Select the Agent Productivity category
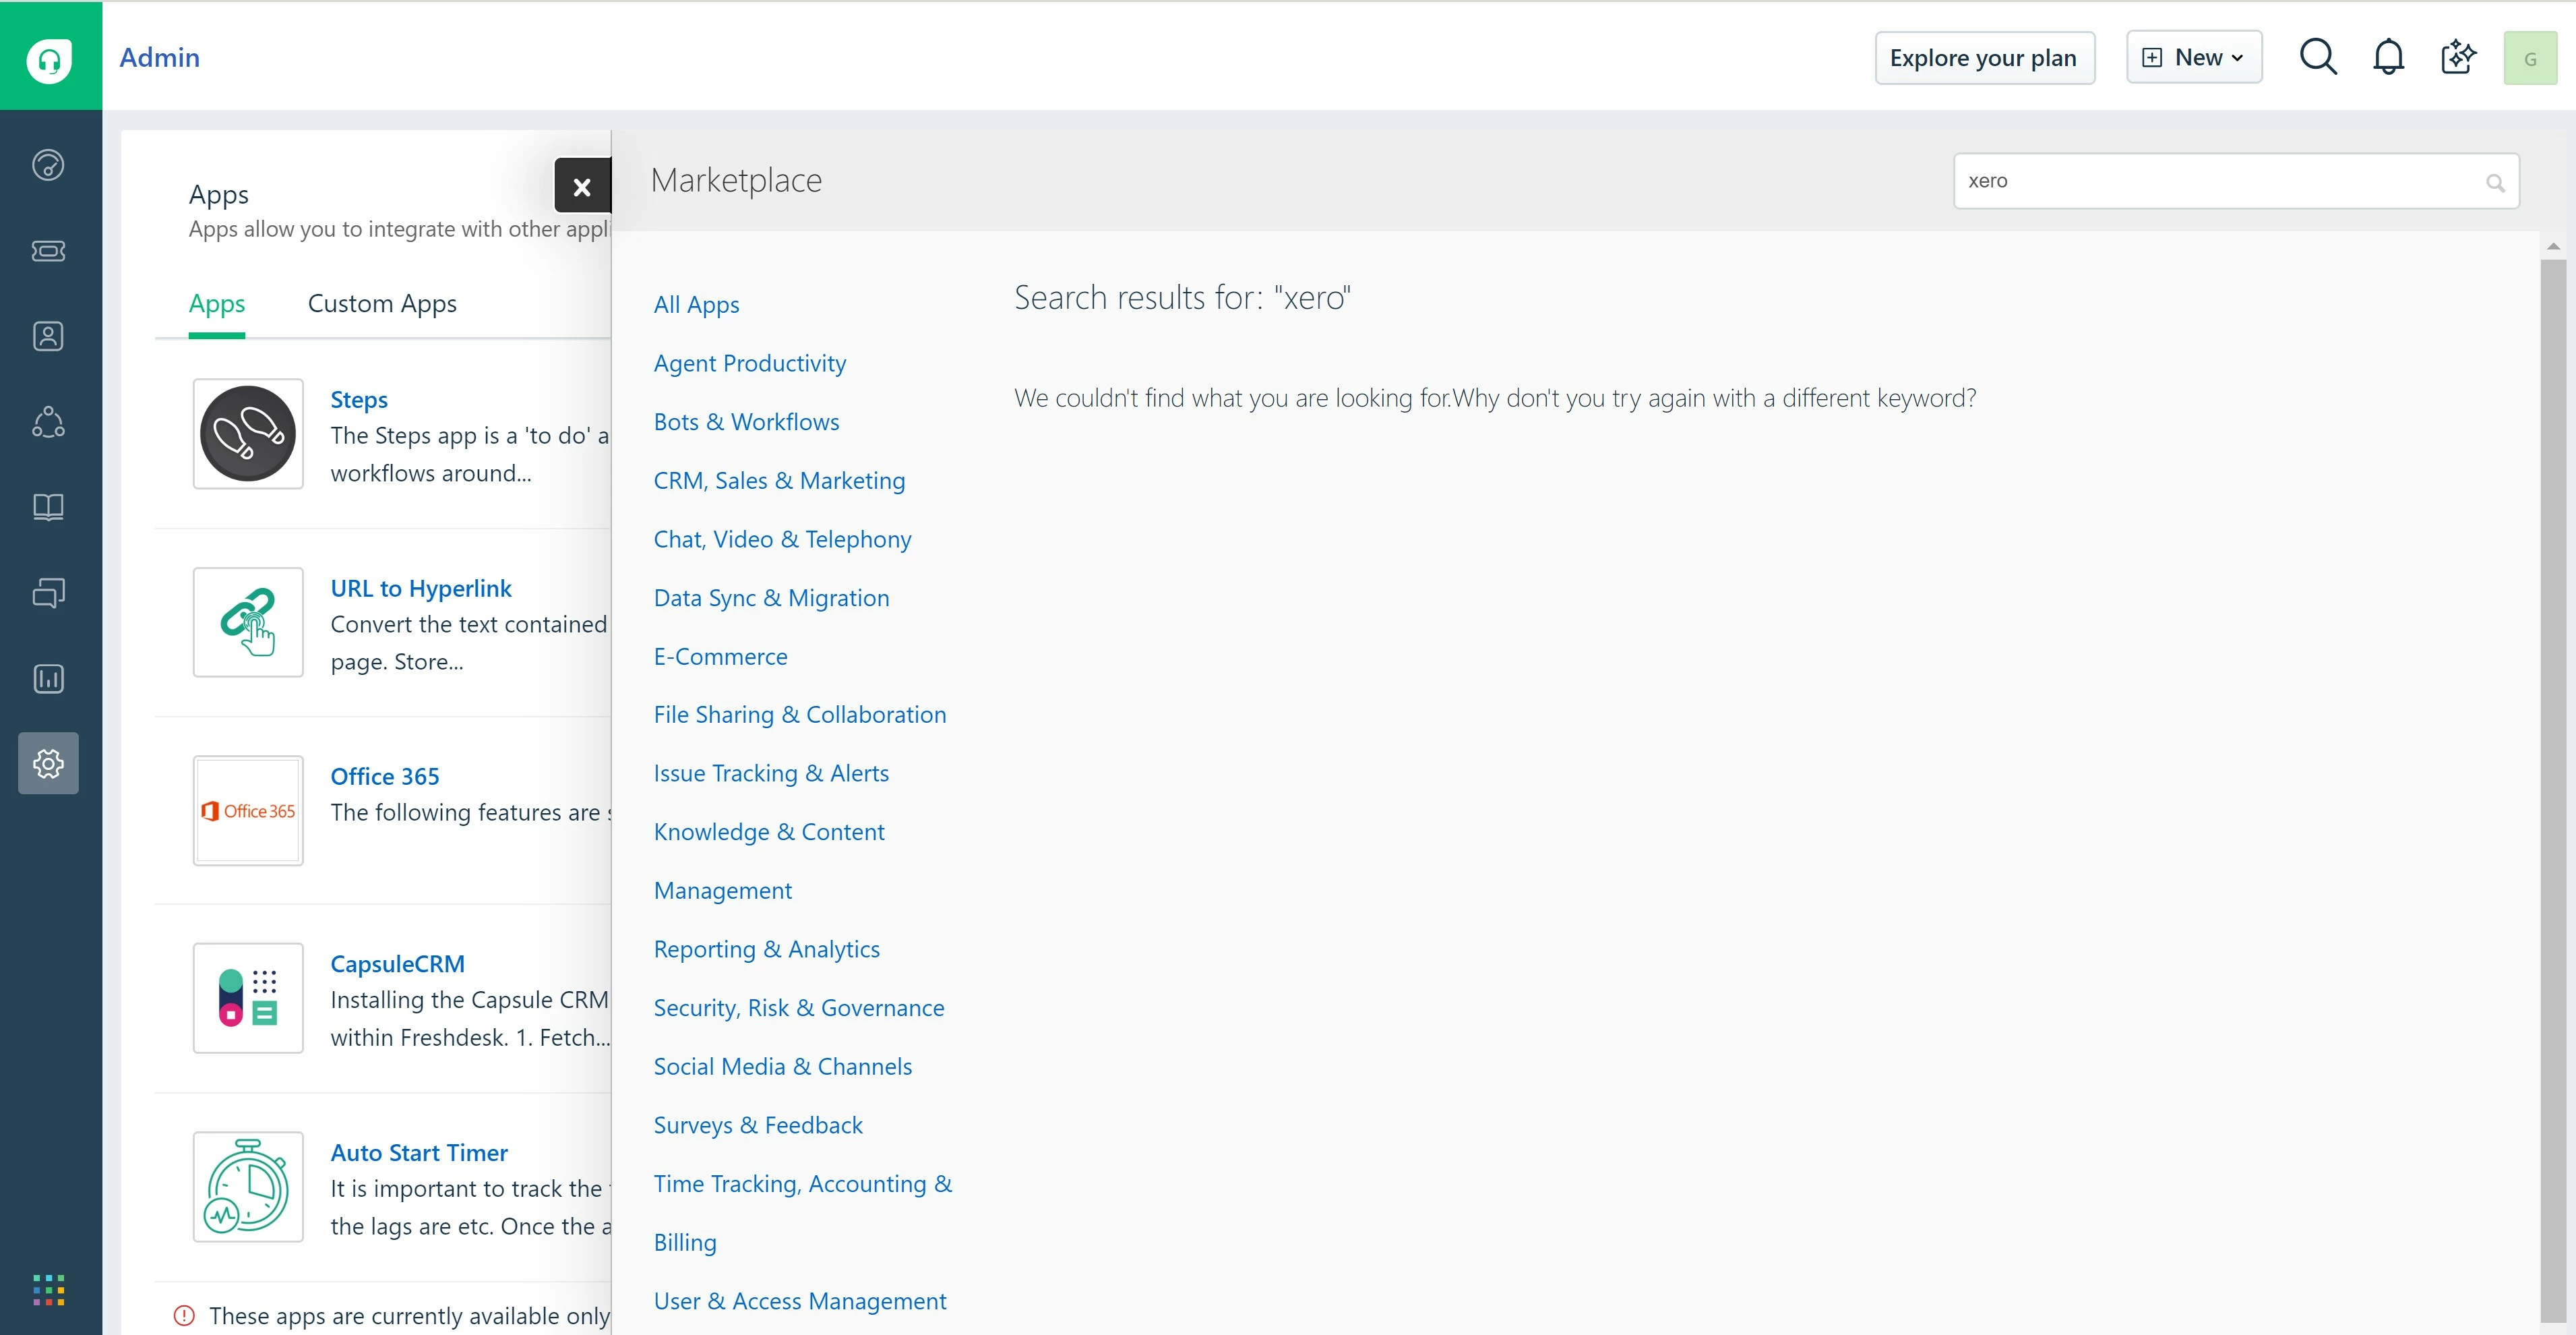 (750, 364)
